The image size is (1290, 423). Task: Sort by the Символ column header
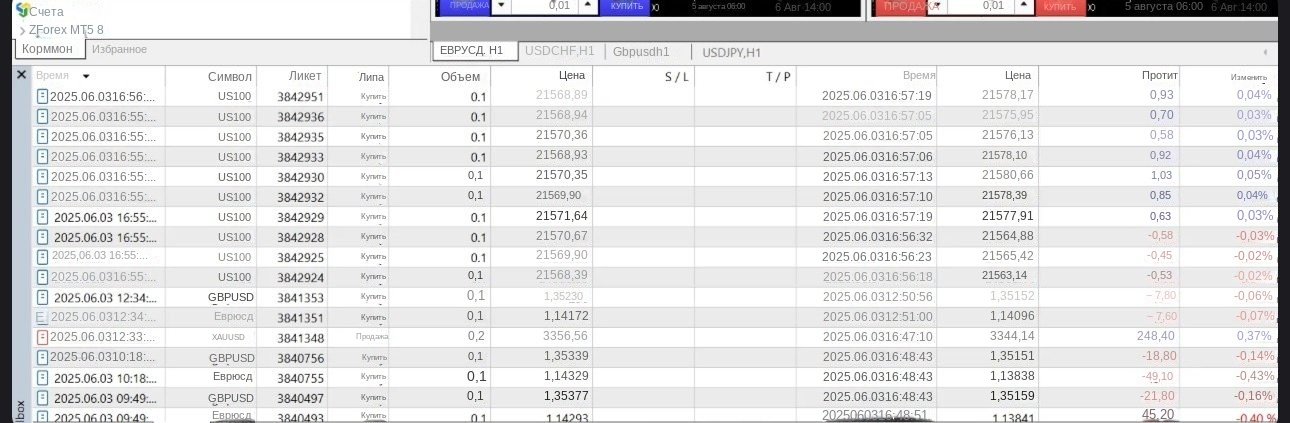tap(230, 76)
